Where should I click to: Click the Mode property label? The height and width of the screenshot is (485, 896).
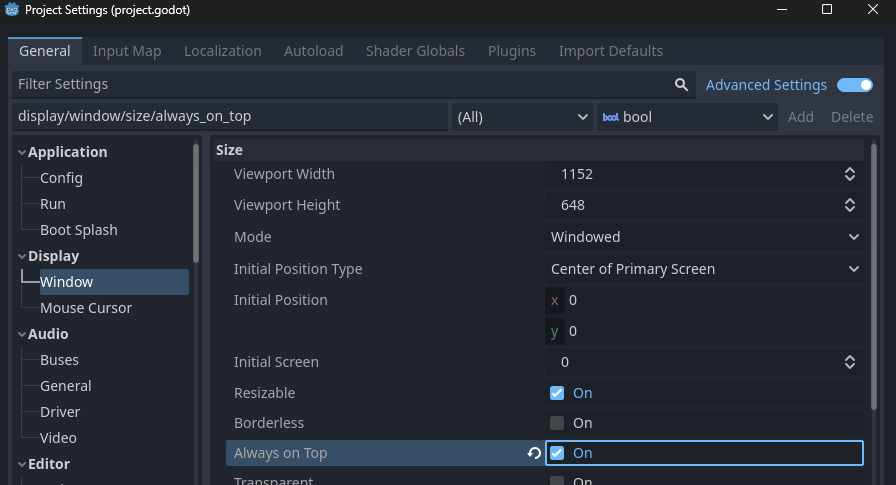(253, 237)
